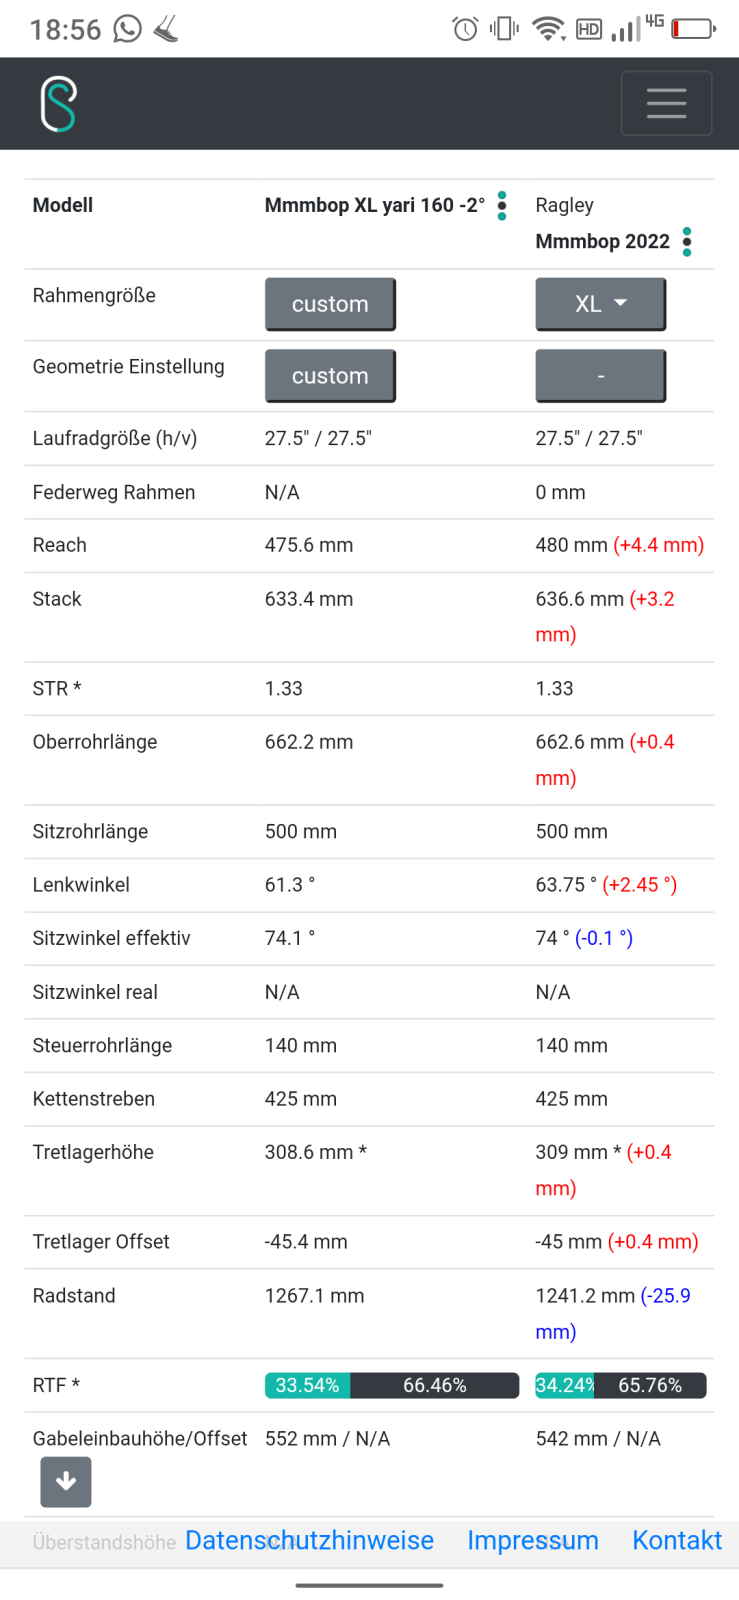Tap the site logo in the header
739x1600 pixels.
click(59, 104)
